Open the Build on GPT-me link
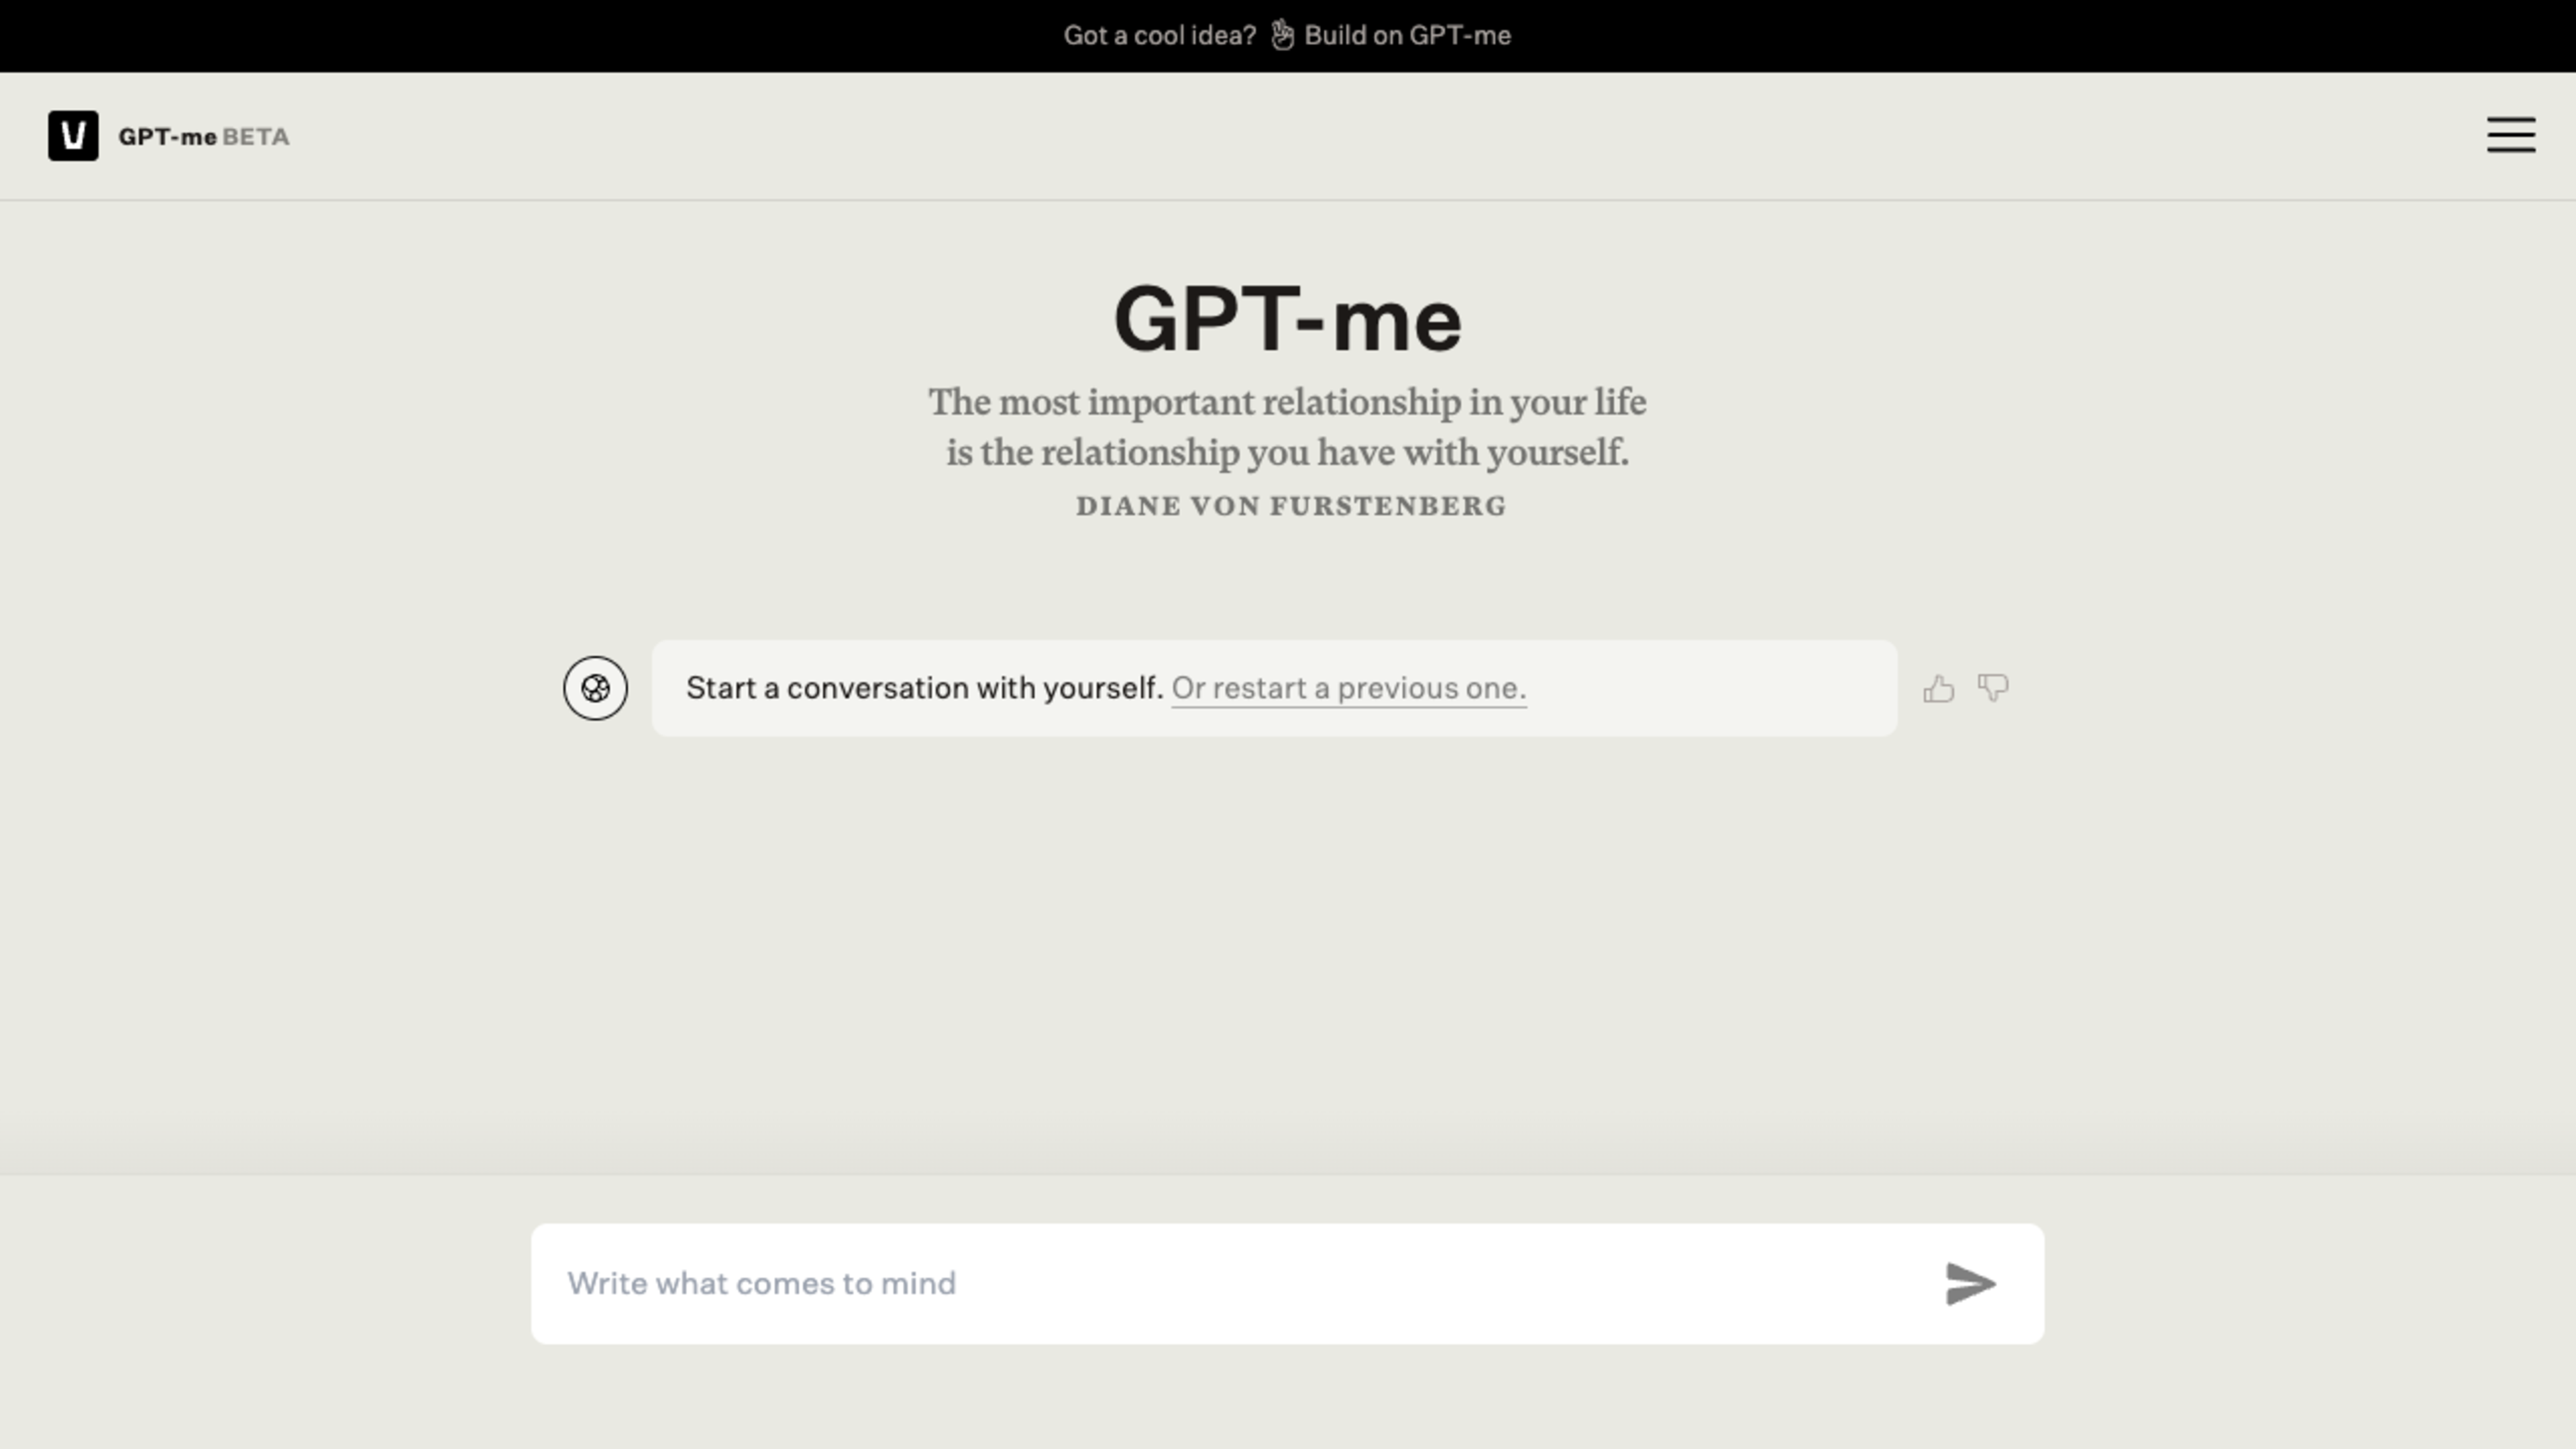This screenshot has height=1449, width=2576. (x=1407, y=35)
